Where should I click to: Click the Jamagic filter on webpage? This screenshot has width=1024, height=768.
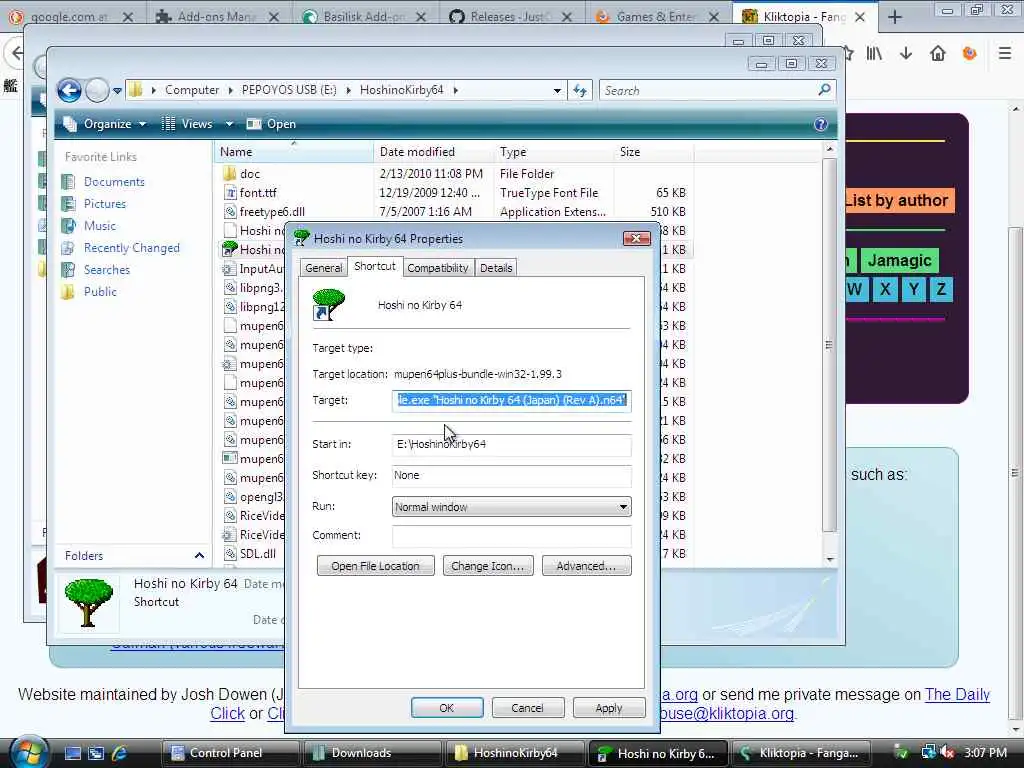pyautogui.click(x=899, y=261)
